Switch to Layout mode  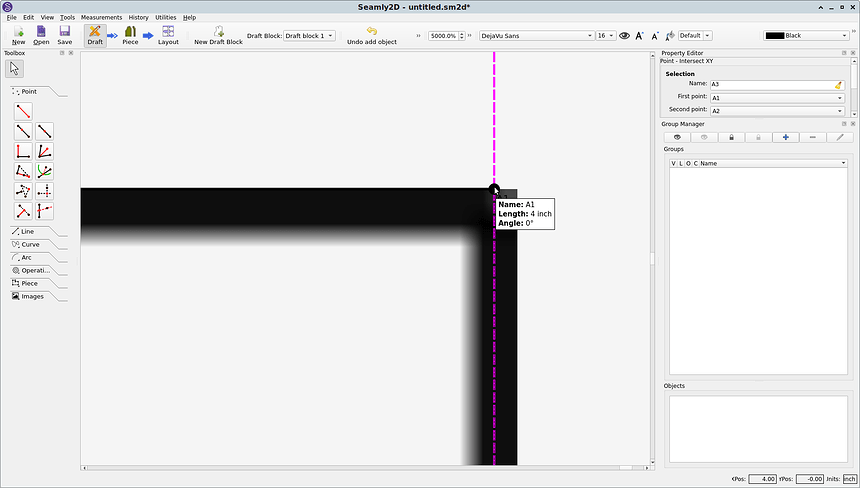168,35
